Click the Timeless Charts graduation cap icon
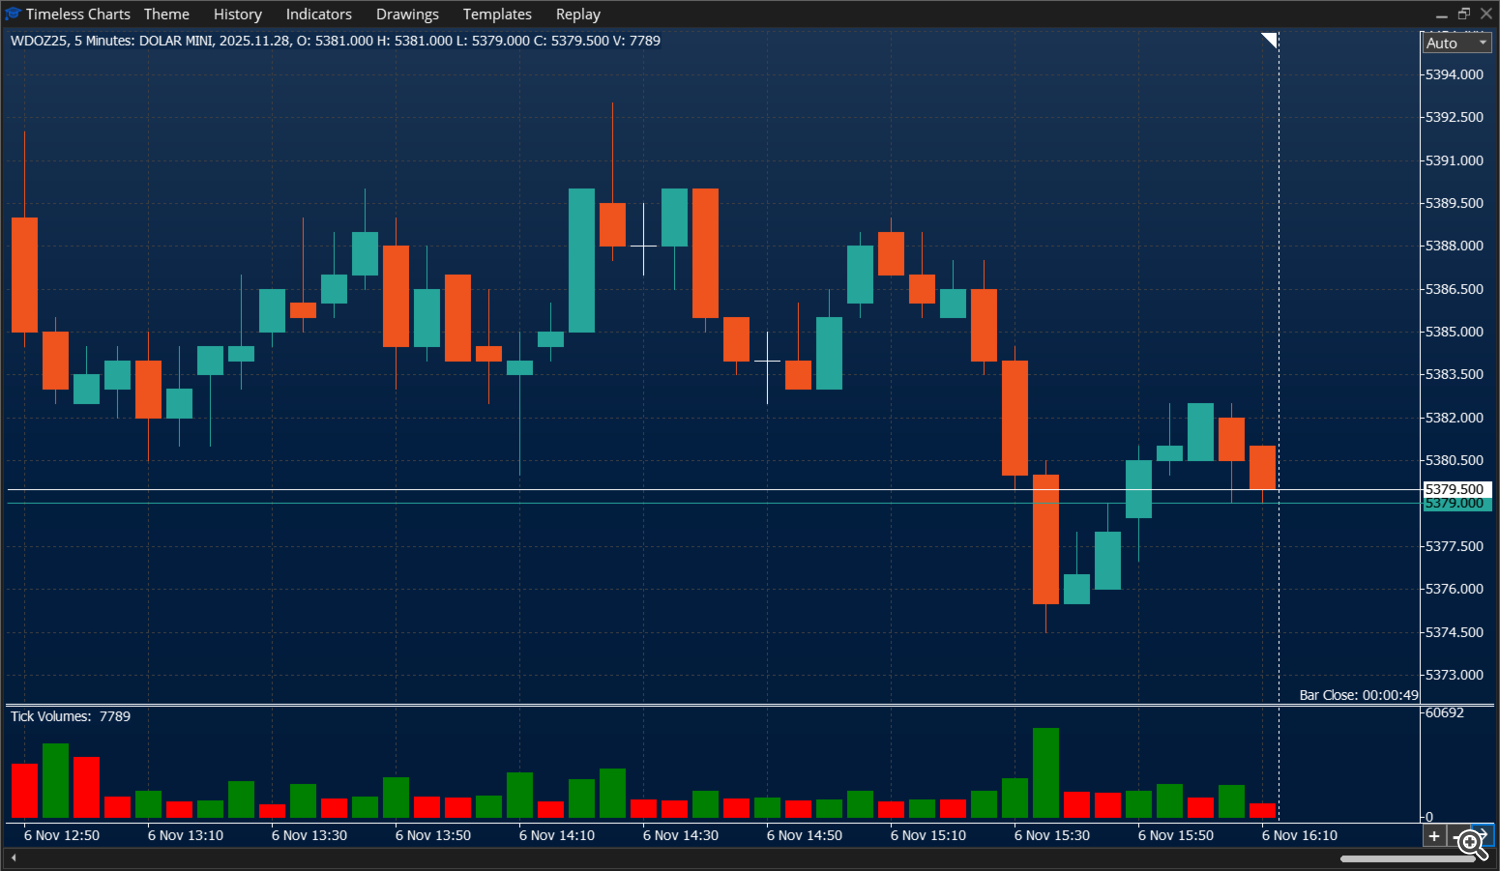This screenshot has width=1500, height=871. click(12, 13)
